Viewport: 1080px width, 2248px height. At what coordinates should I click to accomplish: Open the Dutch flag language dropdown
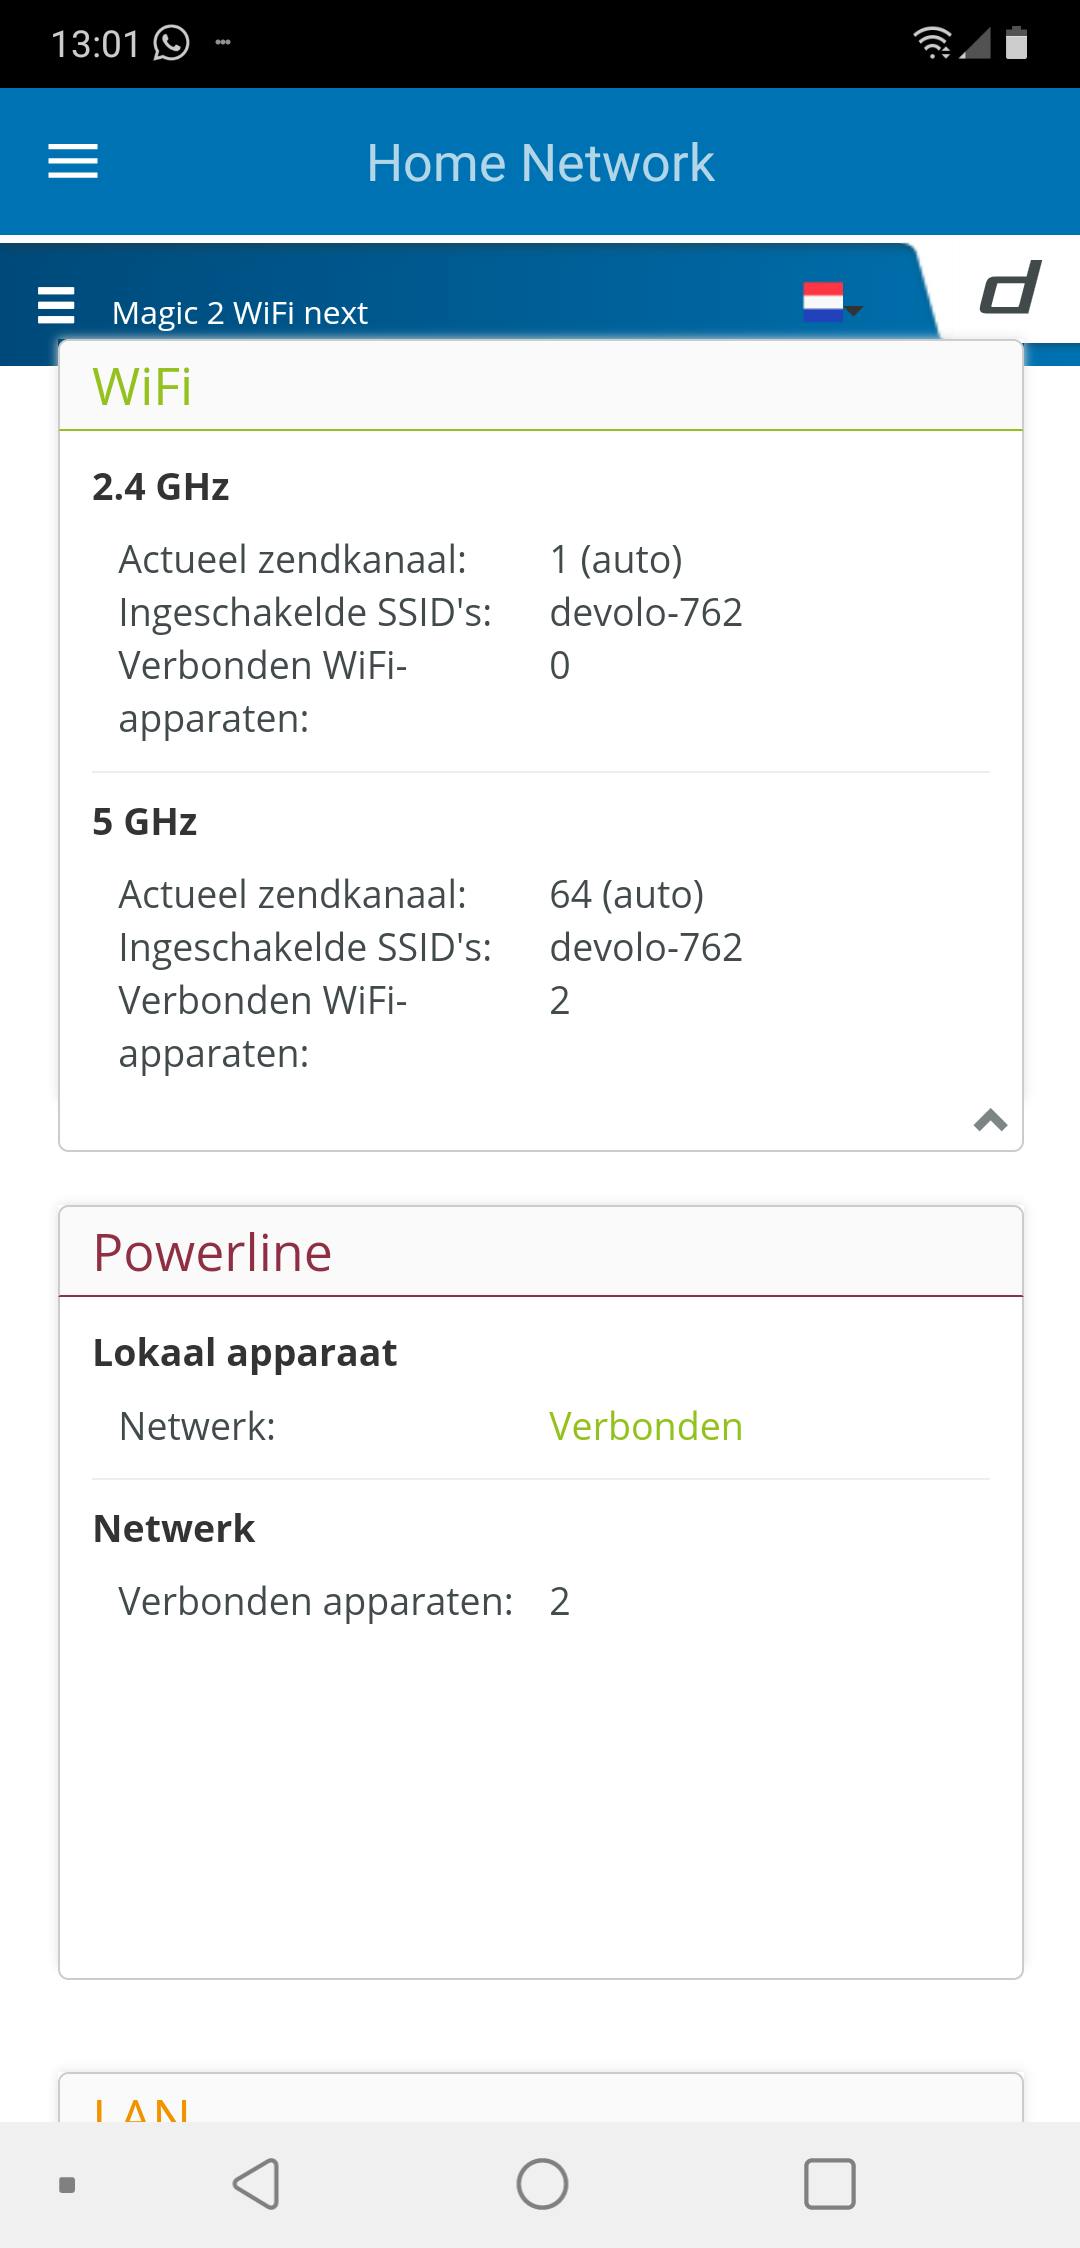tap(831, 302)
